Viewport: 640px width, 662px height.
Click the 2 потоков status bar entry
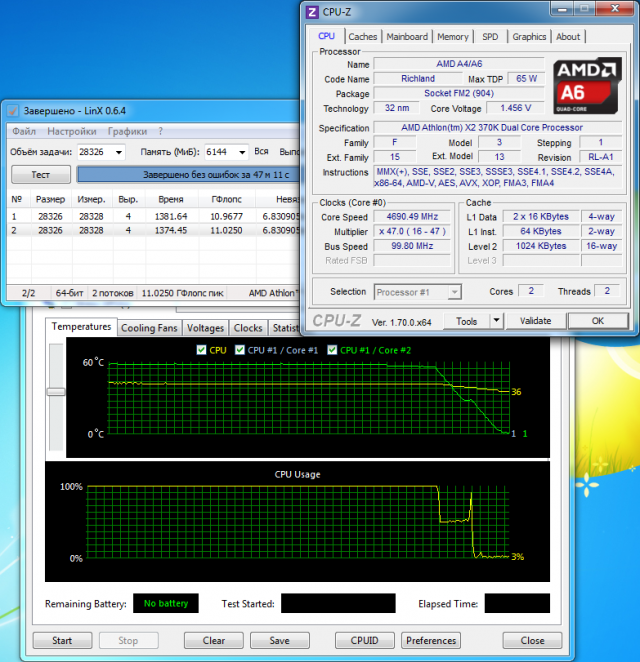coord(113,293)
